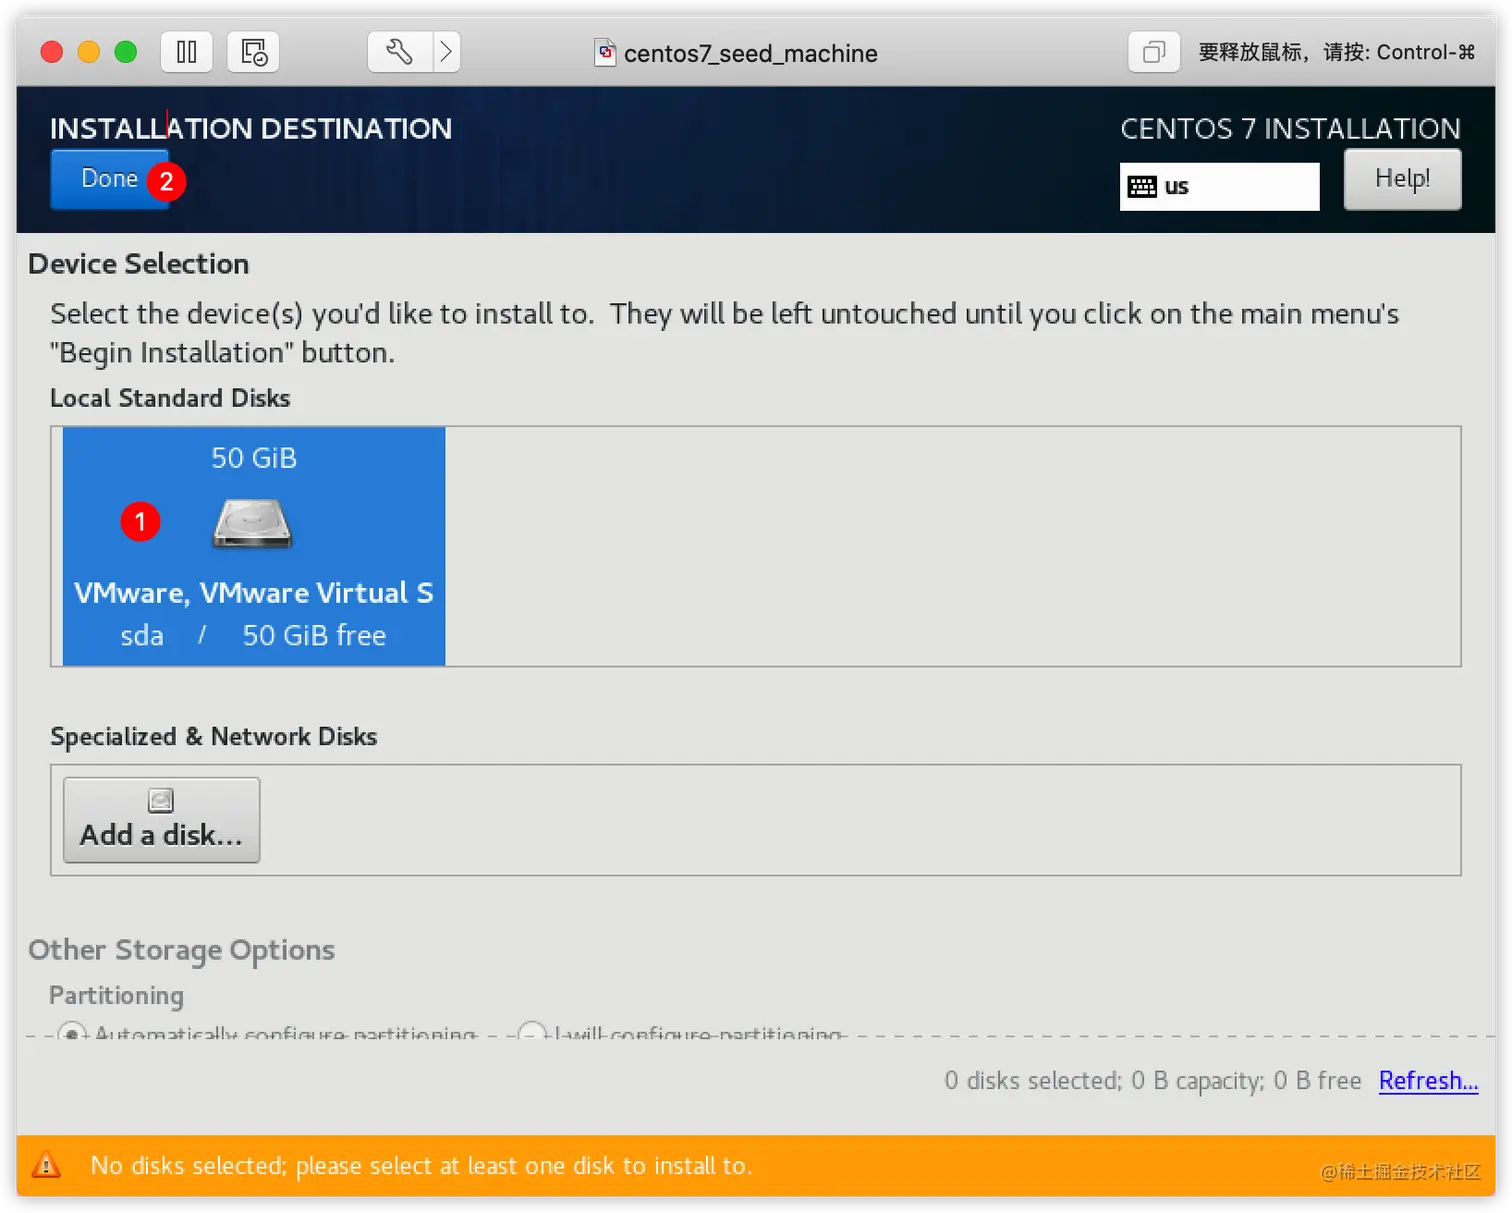Viewport: 1512px width, 1213px height.
Task: Click the warning triangle icon in the orange bar
Action: click(46, 1165)
